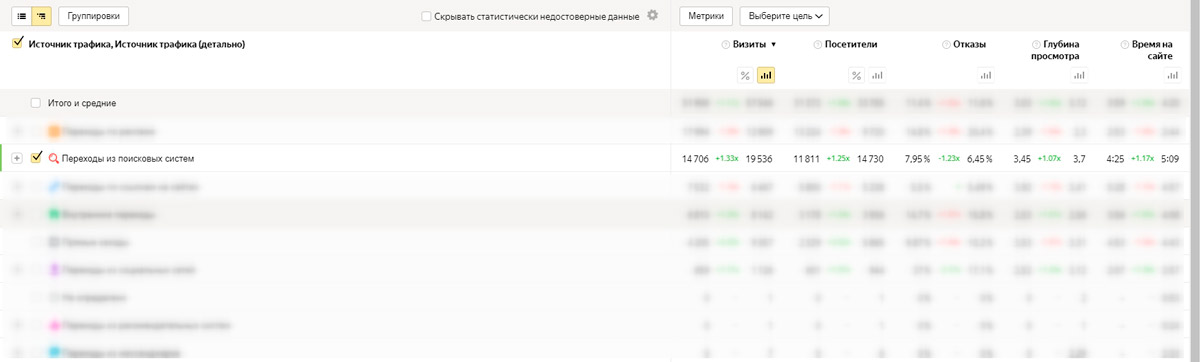
Task: Open the Выберите цель dropdown
Action: (784, 16)
